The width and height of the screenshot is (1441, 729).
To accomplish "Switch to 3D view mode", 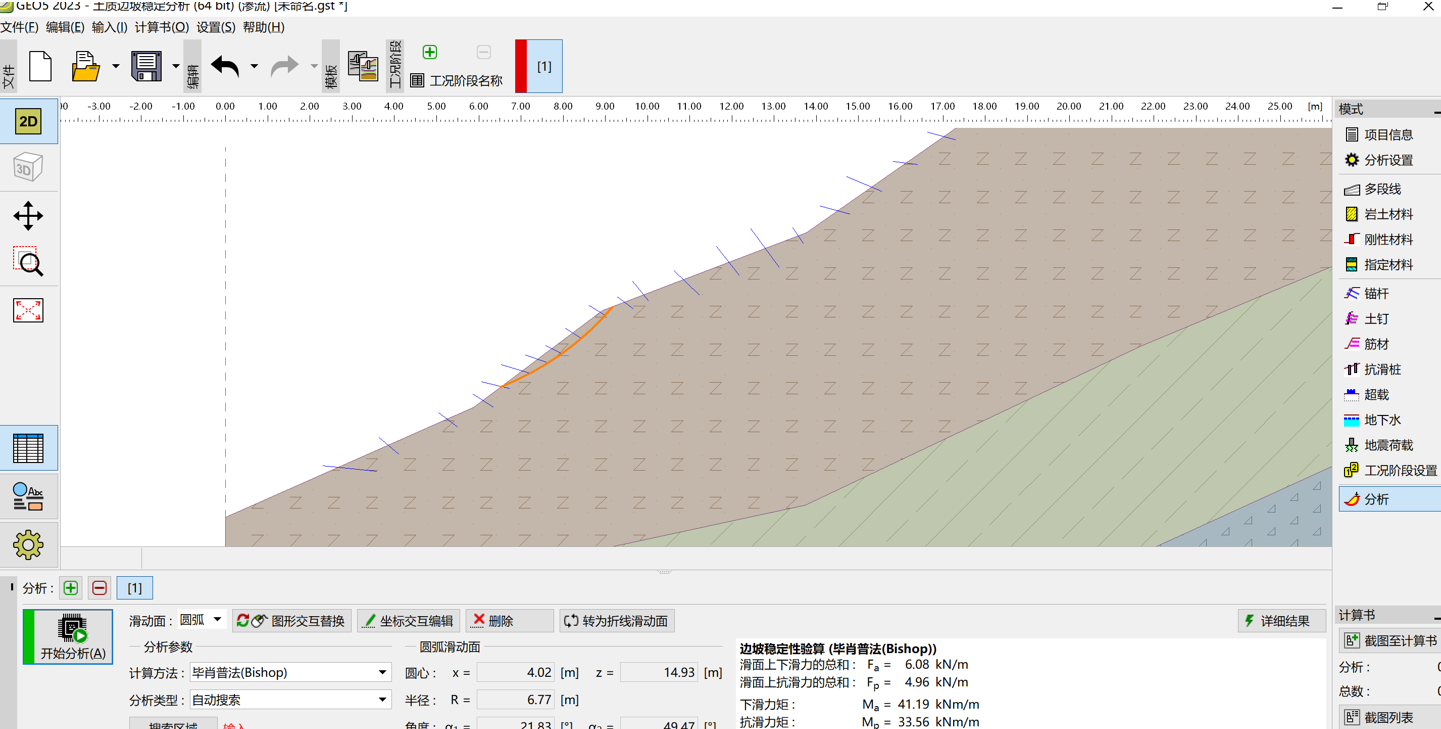I will [28, 168].
